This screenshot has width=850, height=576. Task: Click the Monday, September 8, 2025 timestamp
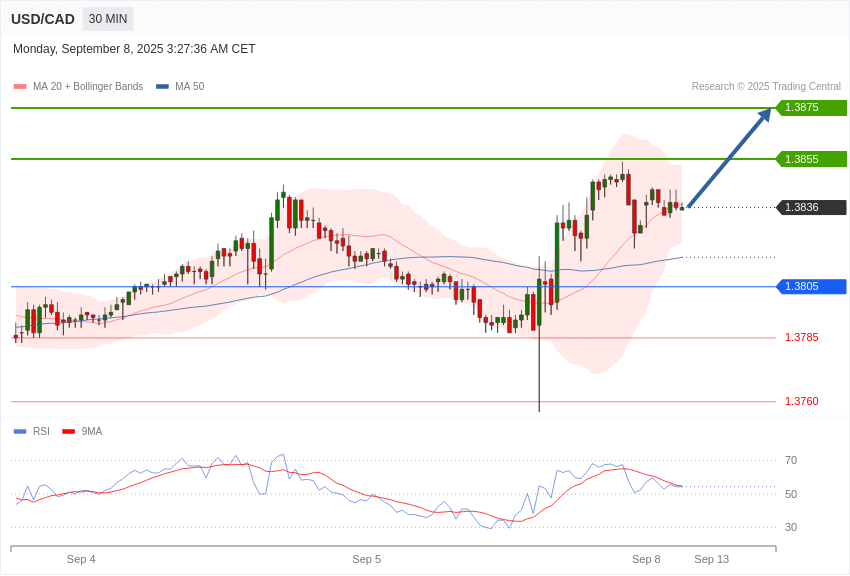(x=134, y=49)
